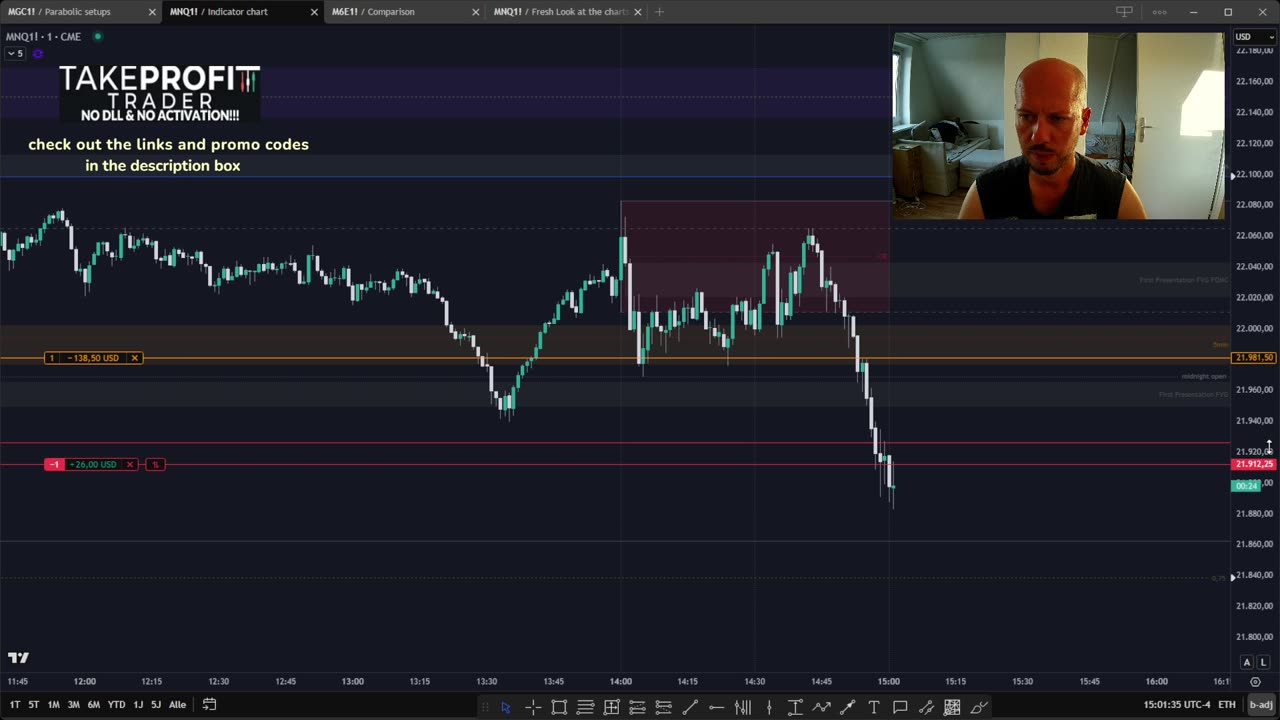Select the link drawings tool
Screen dimensions: 1280x720
(926, 707)
